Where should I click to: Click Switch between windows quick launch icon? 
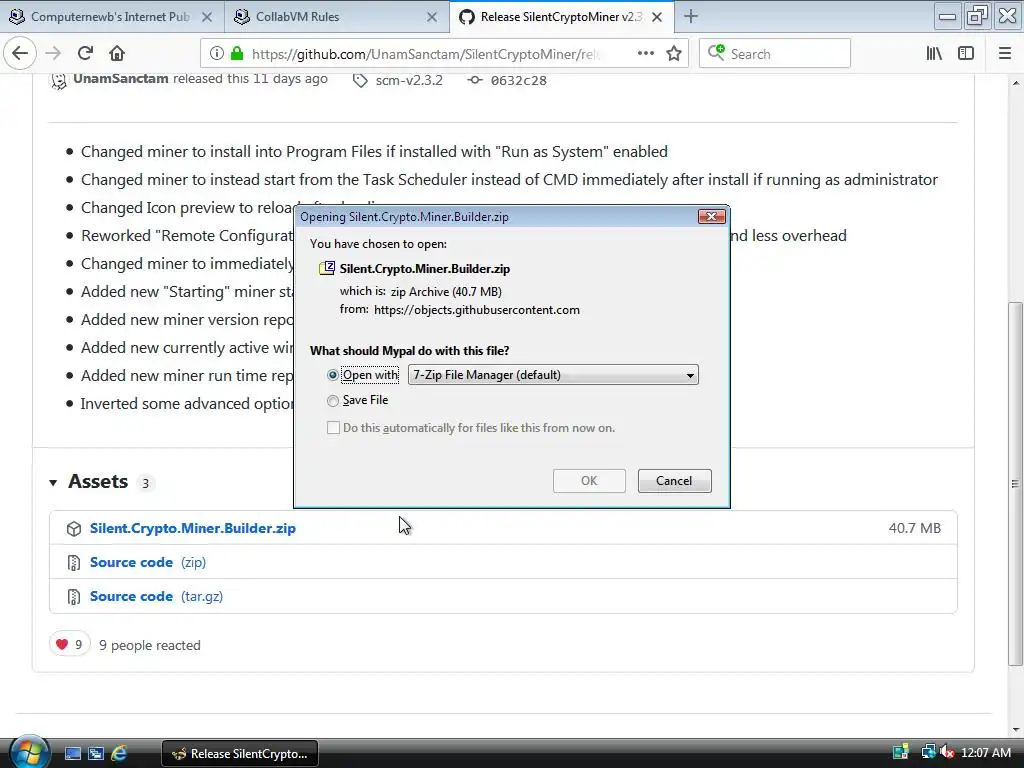(x=96, y=754)
